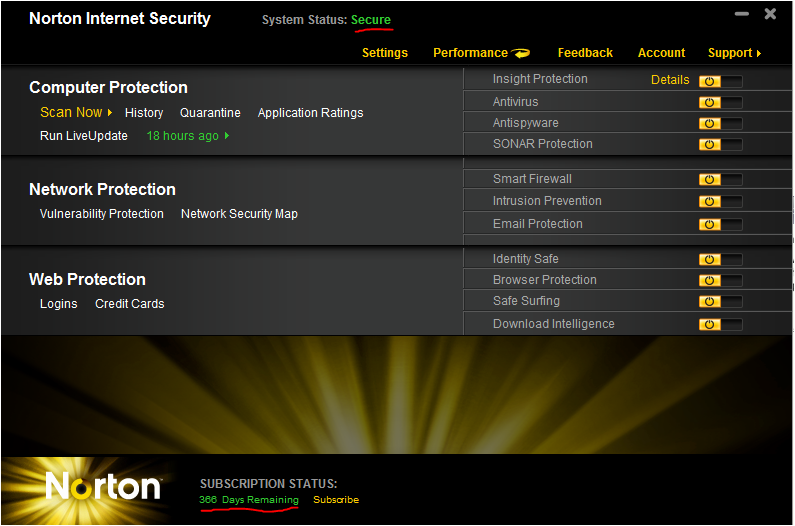The image size is (795, 526).
Task: Open Account menu
Action: point(661,53)
